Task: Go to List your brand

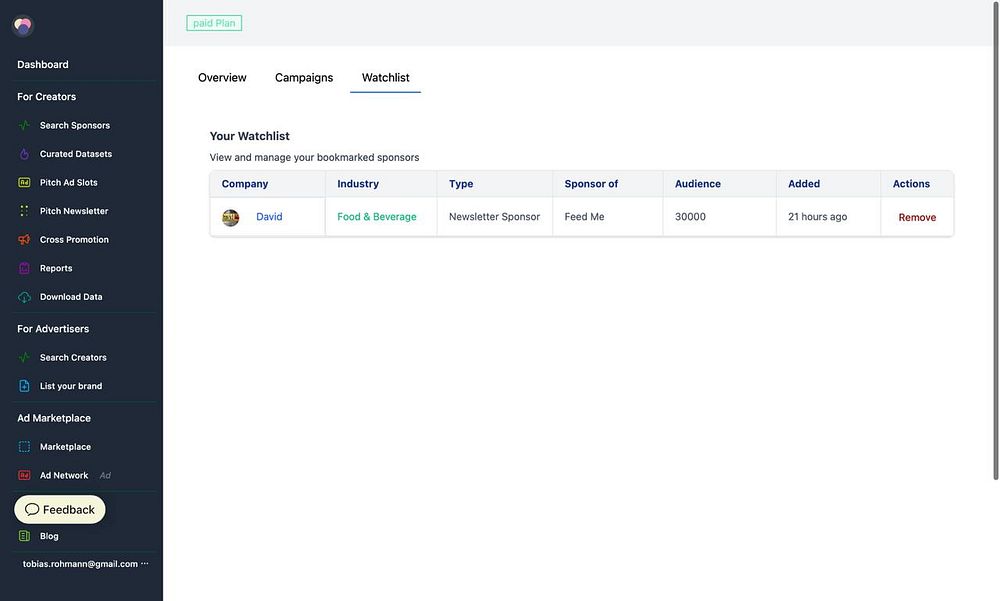Action: click(71, 386)
